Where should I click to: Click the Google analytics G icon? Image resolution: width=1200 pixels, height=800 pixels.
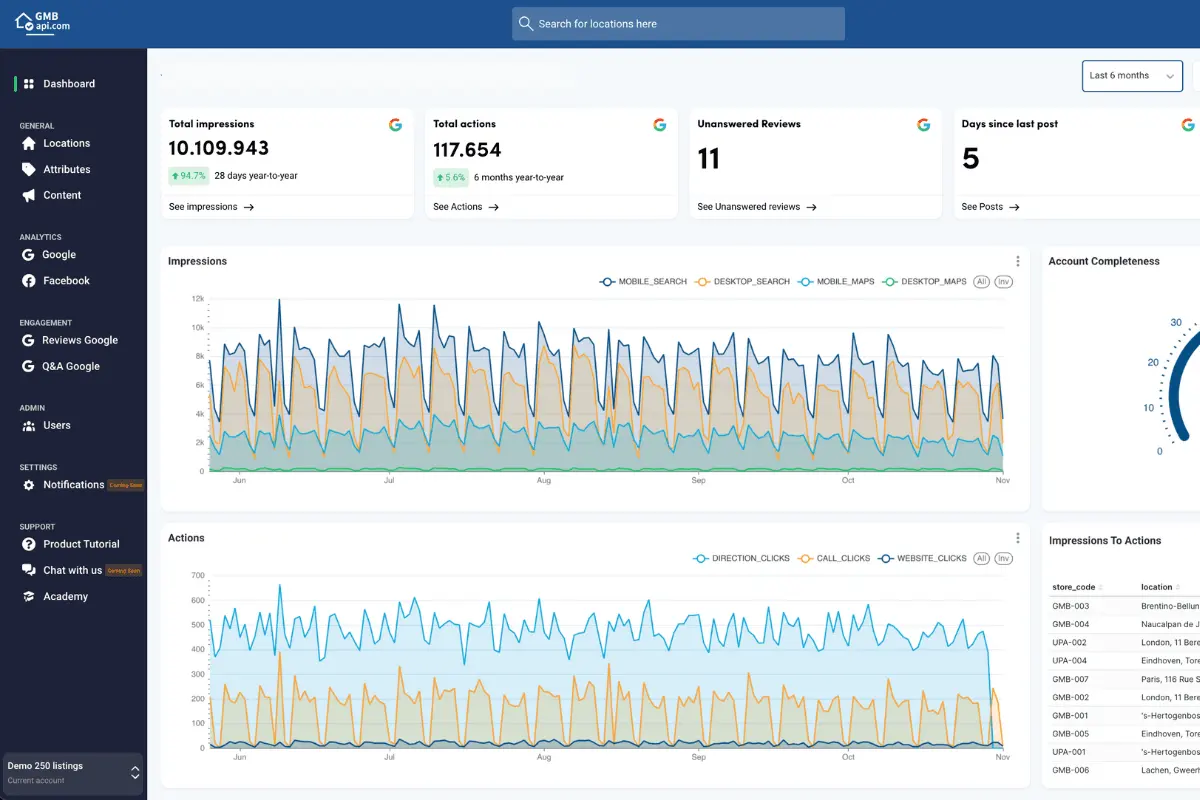coord(28,255)
